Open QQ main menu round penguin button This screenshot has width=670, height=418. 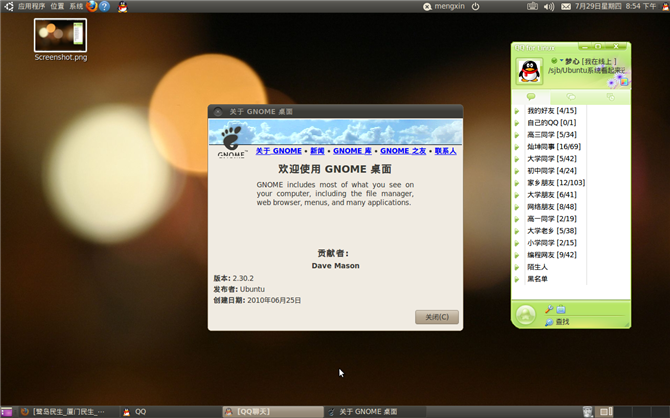click(526, 315)
